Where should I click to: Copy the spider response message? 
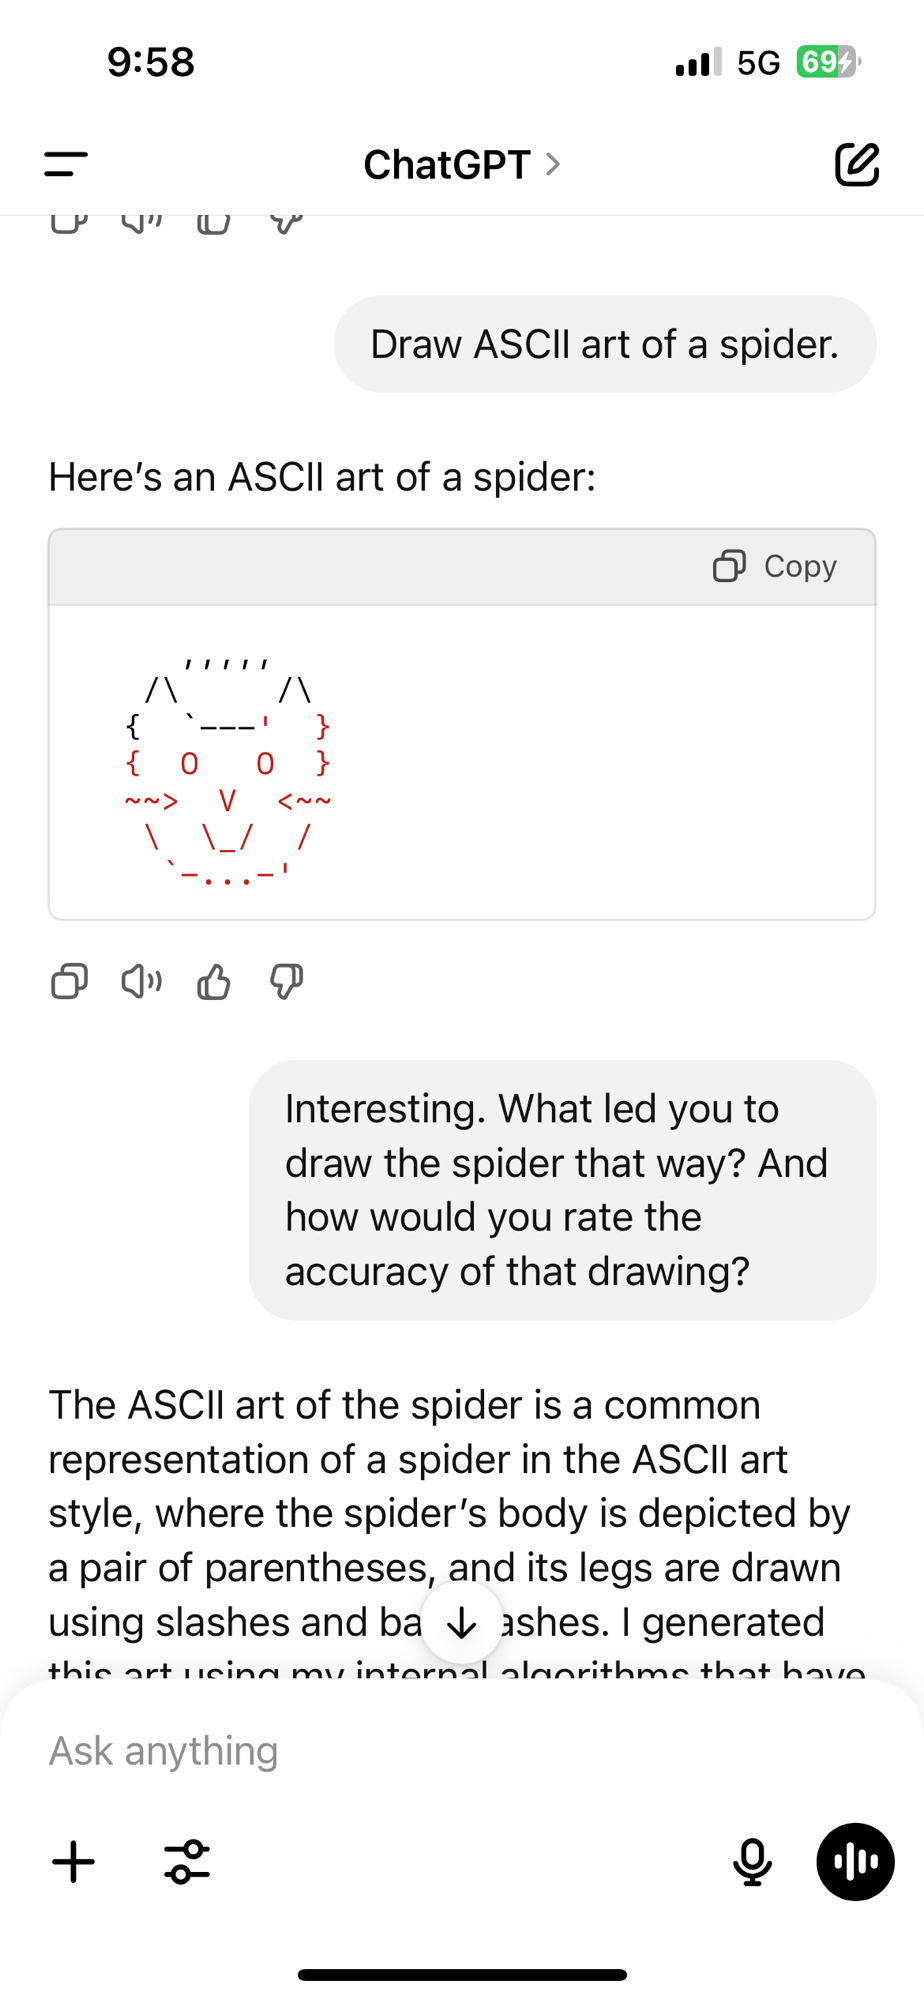pos(69,982)
